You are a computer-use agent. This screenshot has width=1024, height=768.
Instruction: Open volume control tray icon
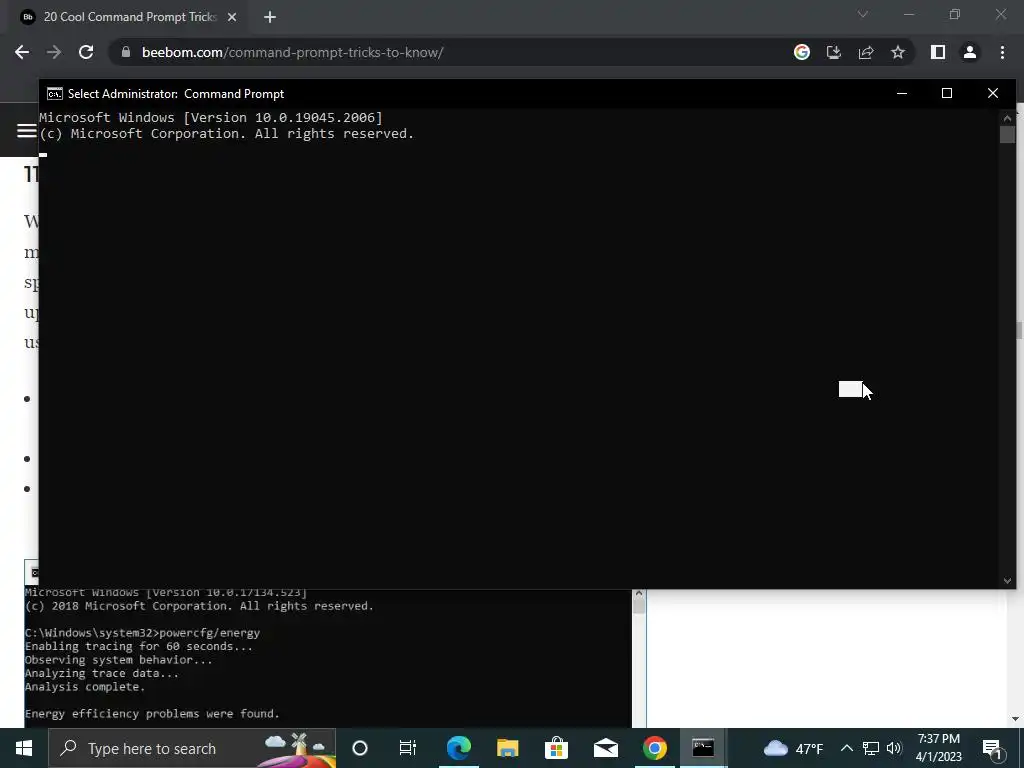[895, 748]
